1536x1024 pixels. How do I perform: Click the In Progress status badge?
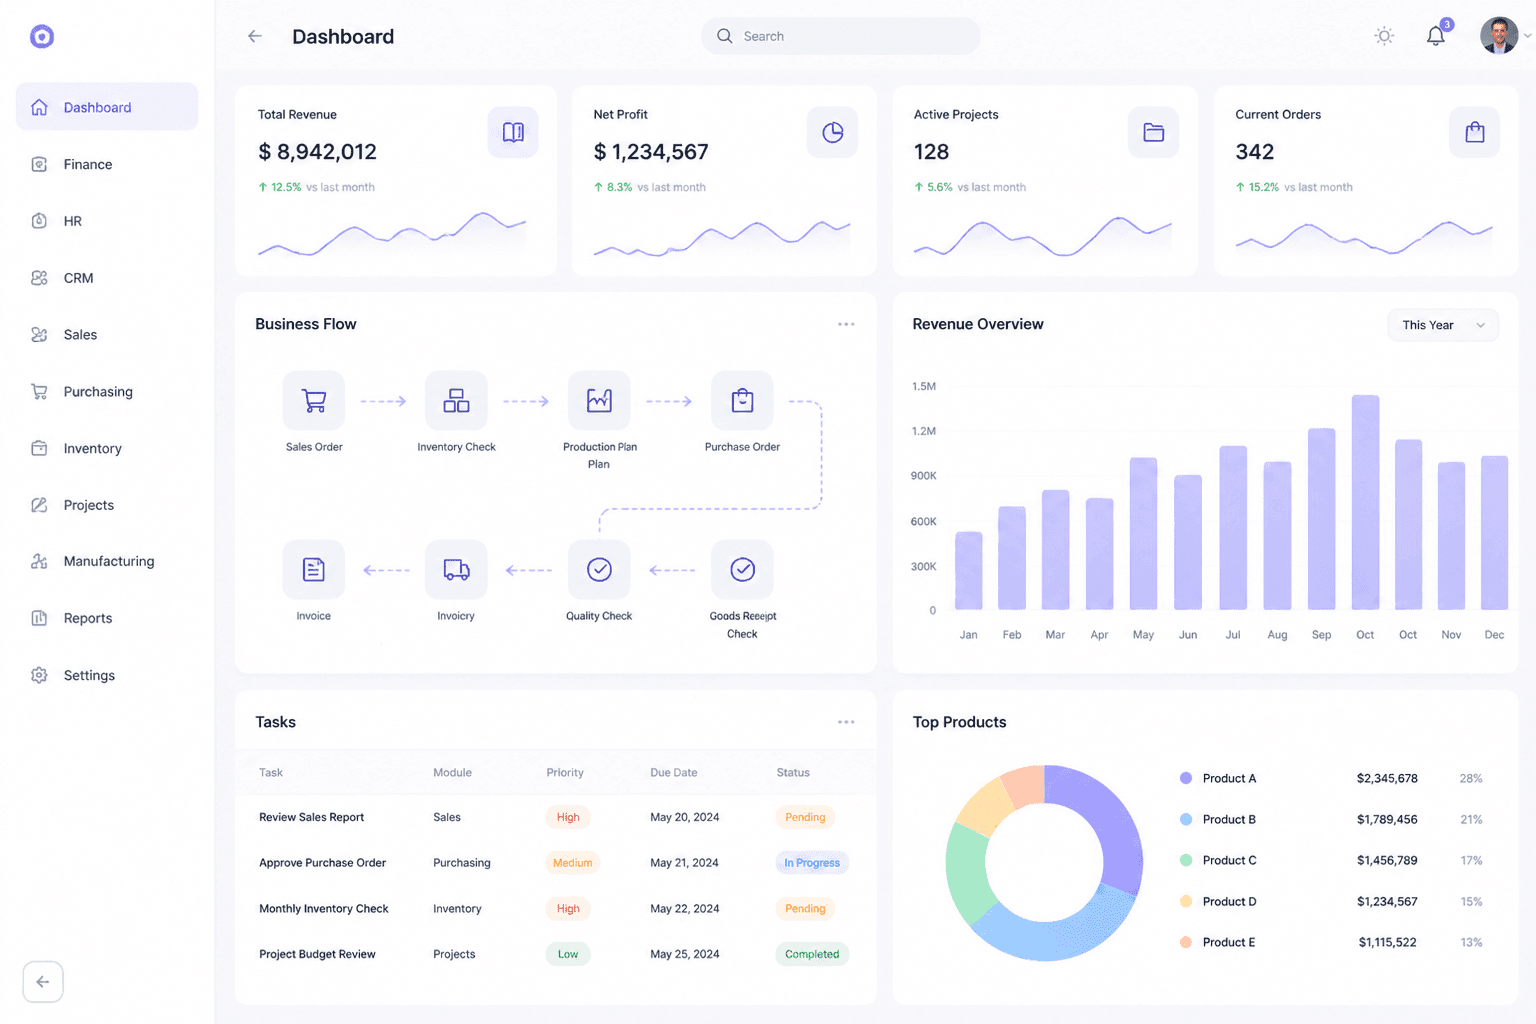pos(812,863)
